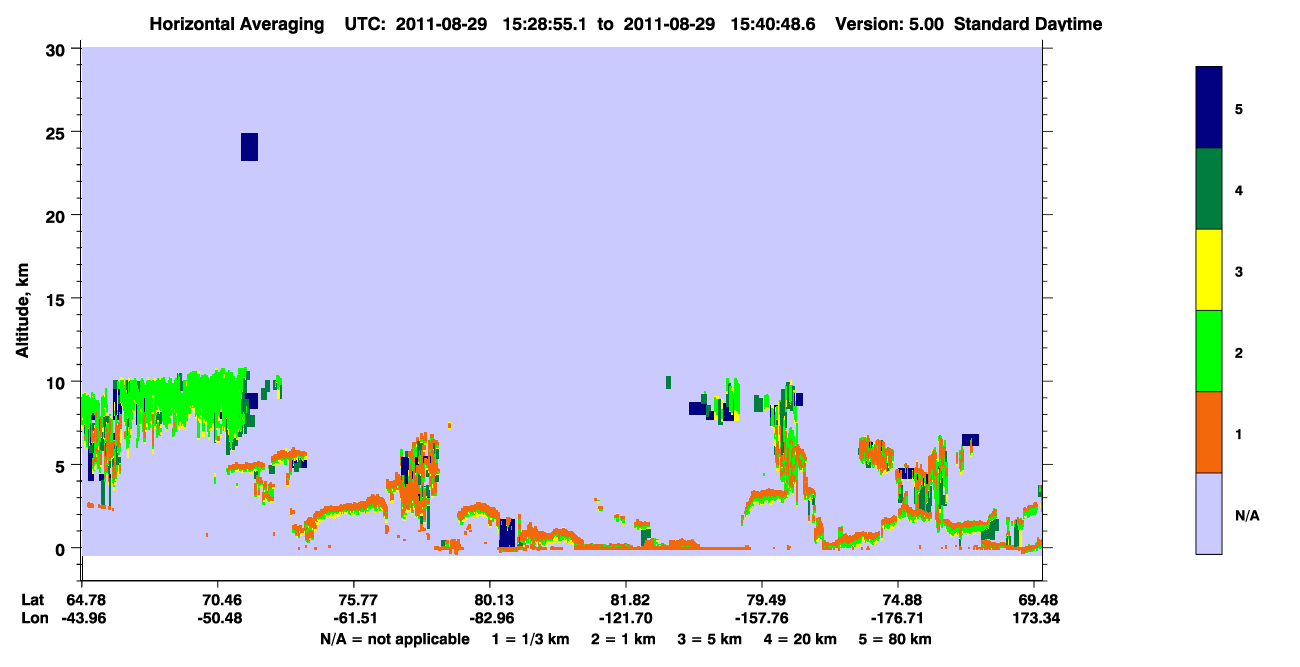Click longitude value -157.76
Screen dimensions: 1300x667
[763, 618]
